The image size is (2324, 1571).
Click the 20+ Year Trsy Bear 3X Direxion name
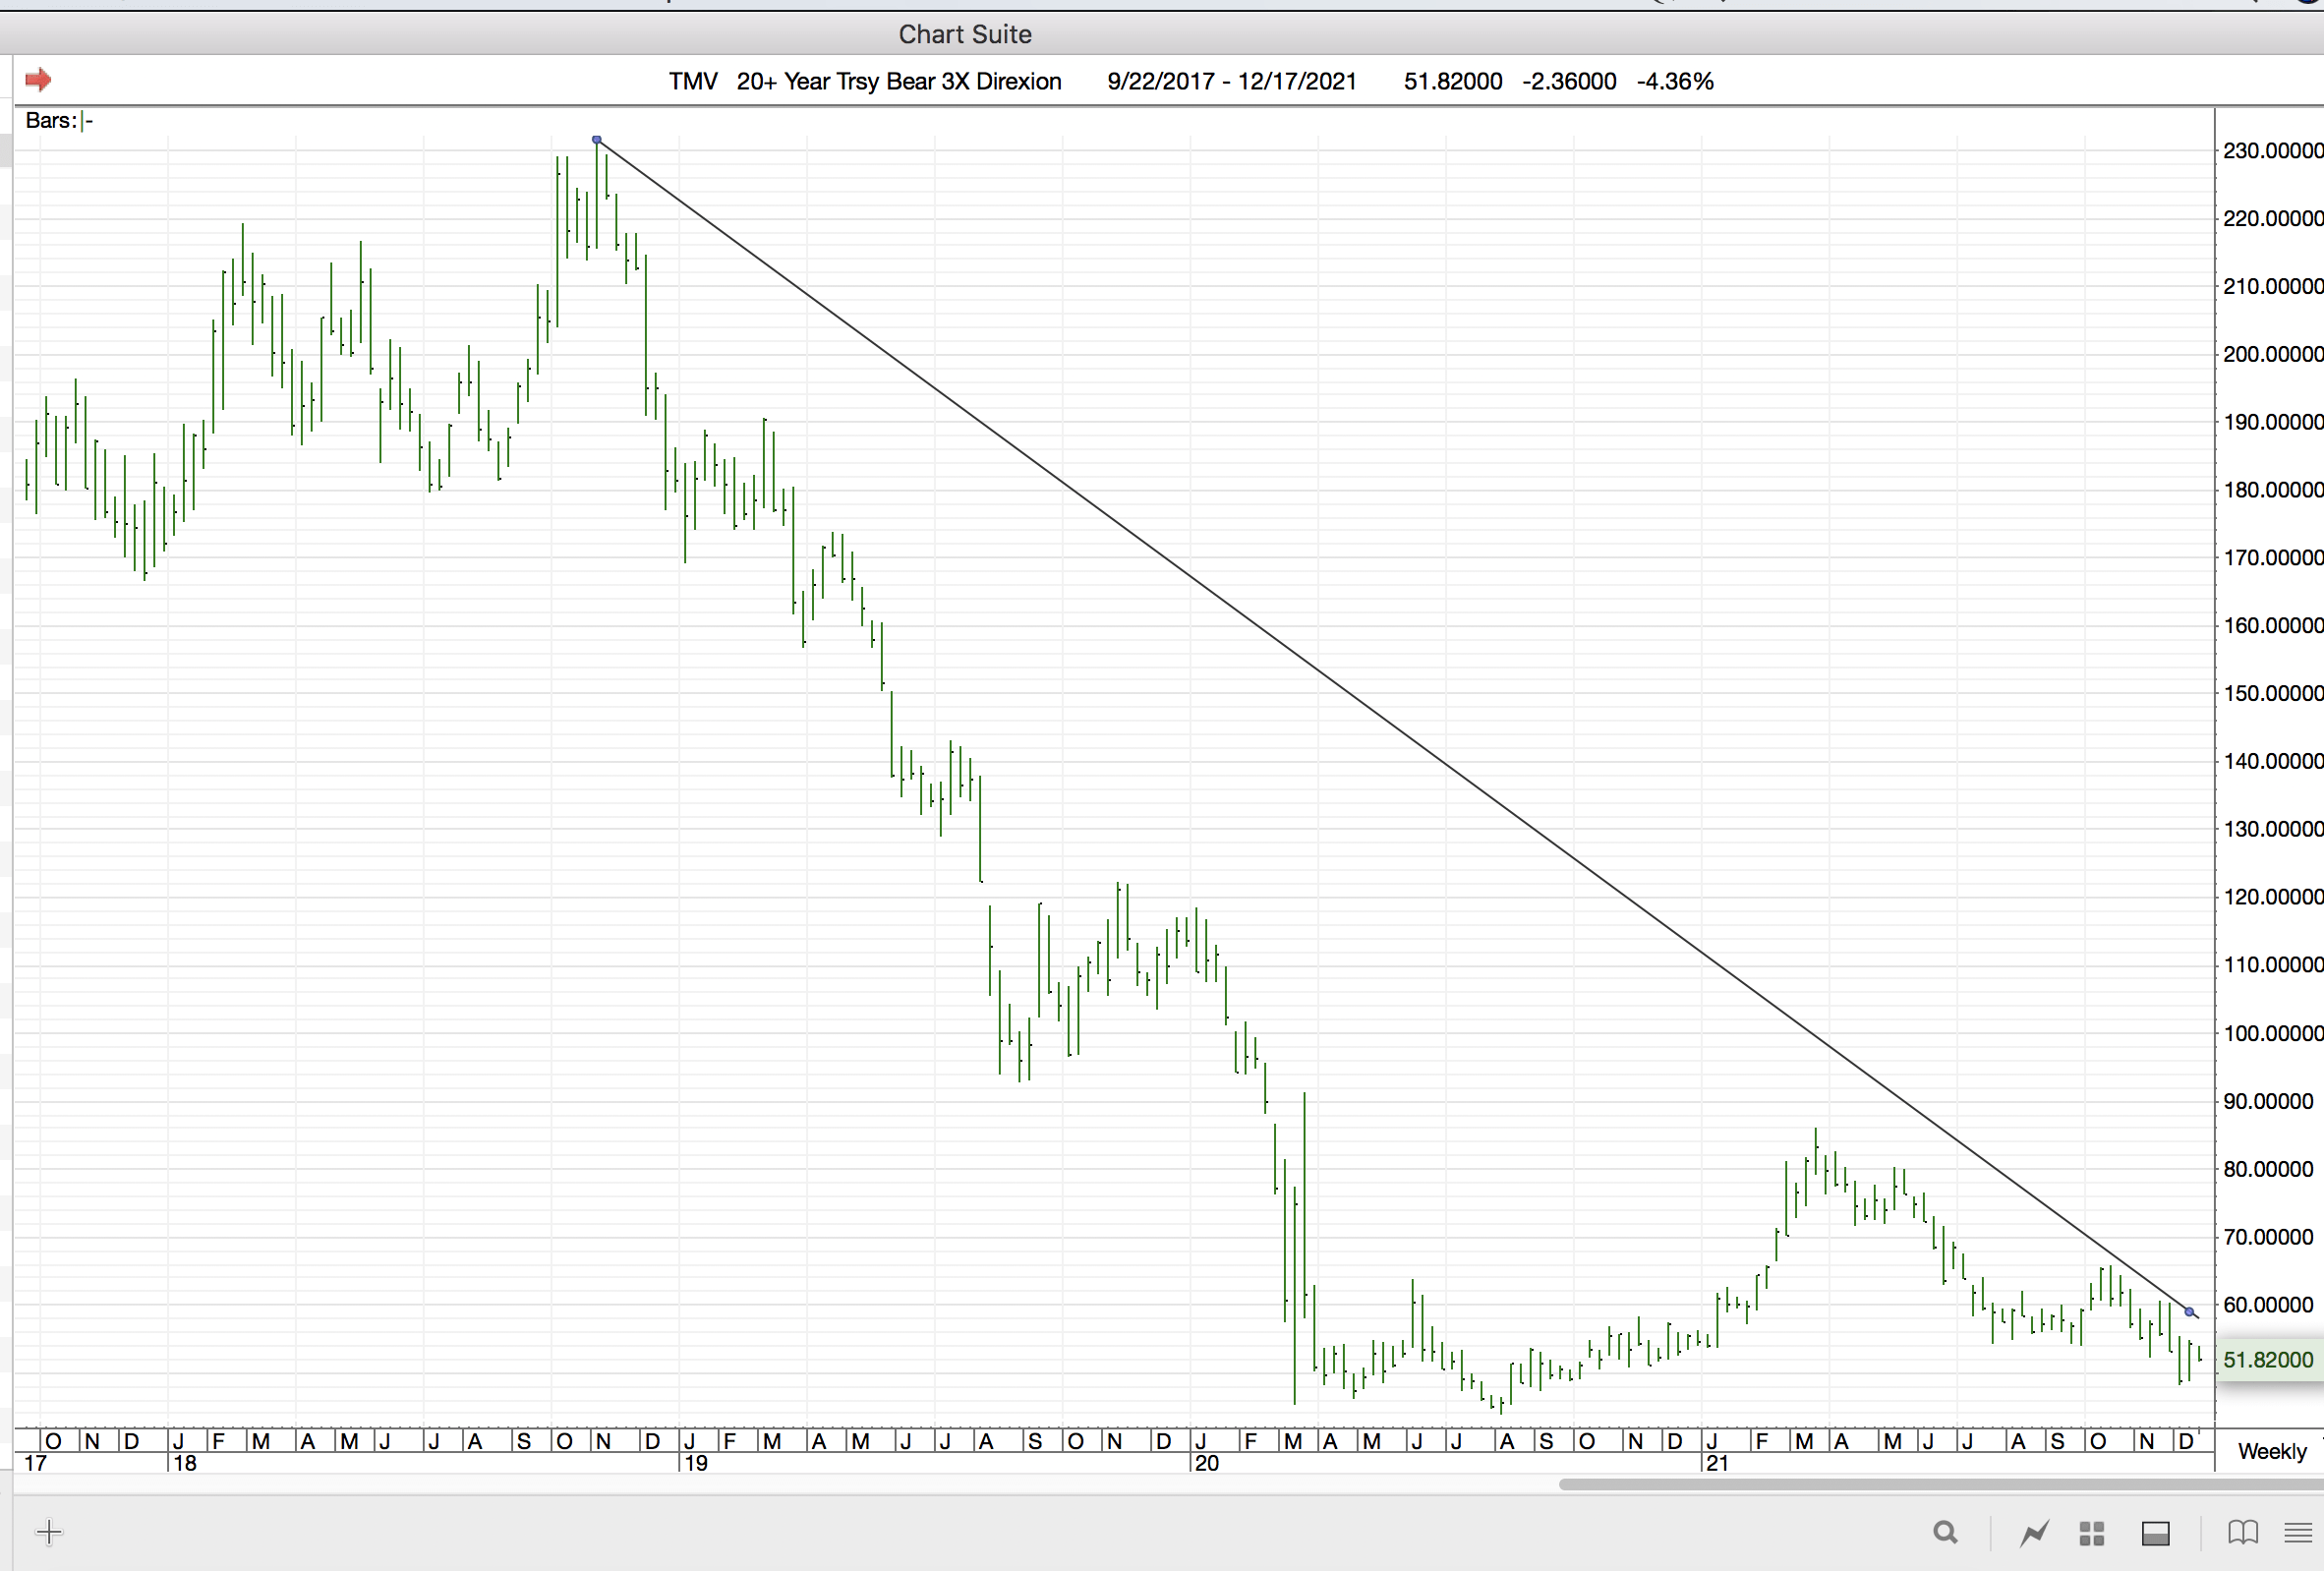[x=899, y=81]
